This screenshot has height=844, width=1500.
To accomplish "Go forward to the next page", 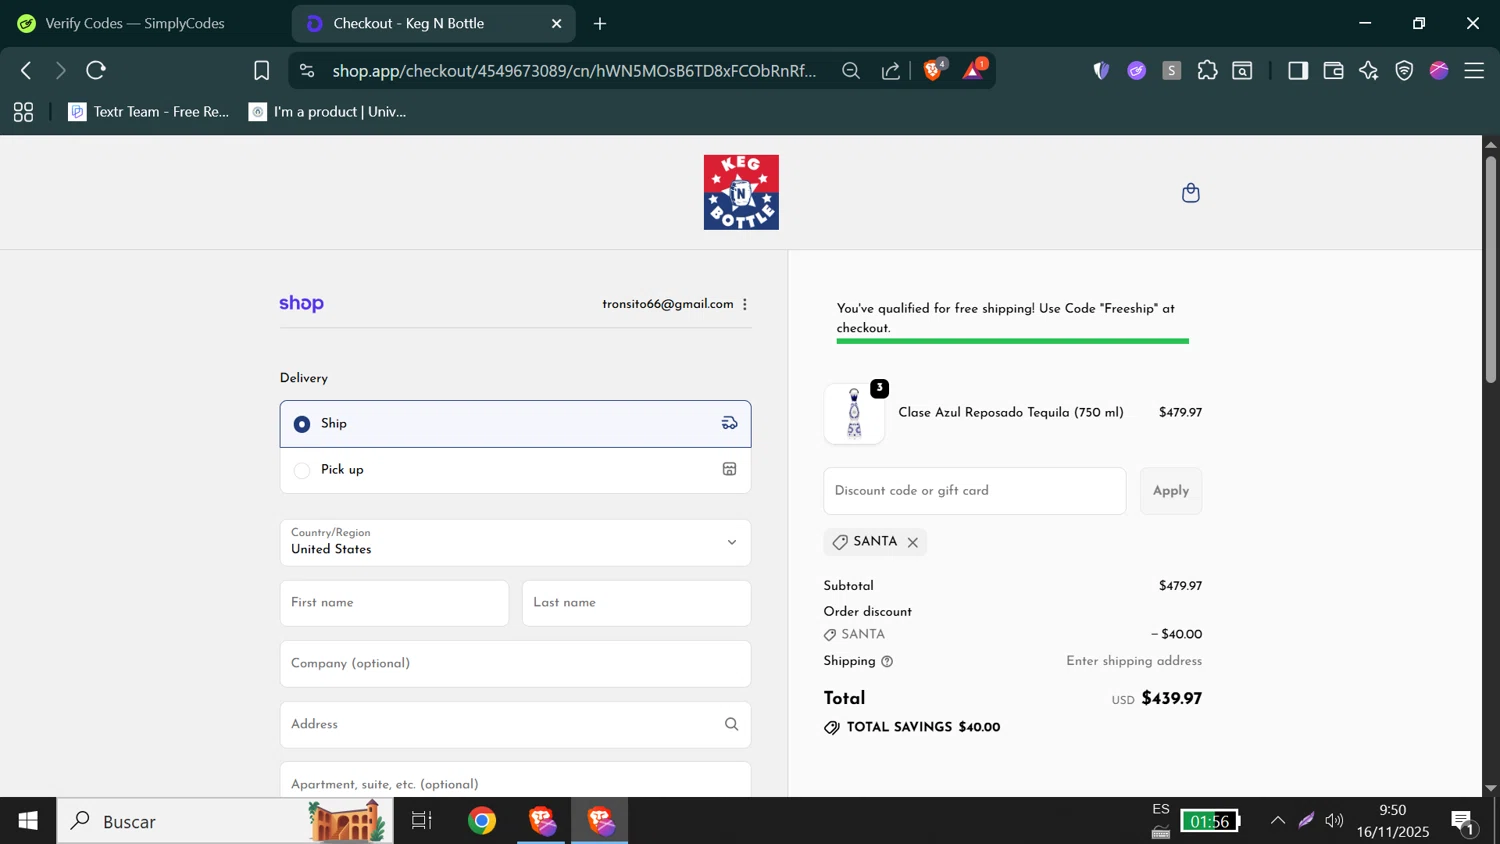I will (60, 70).
